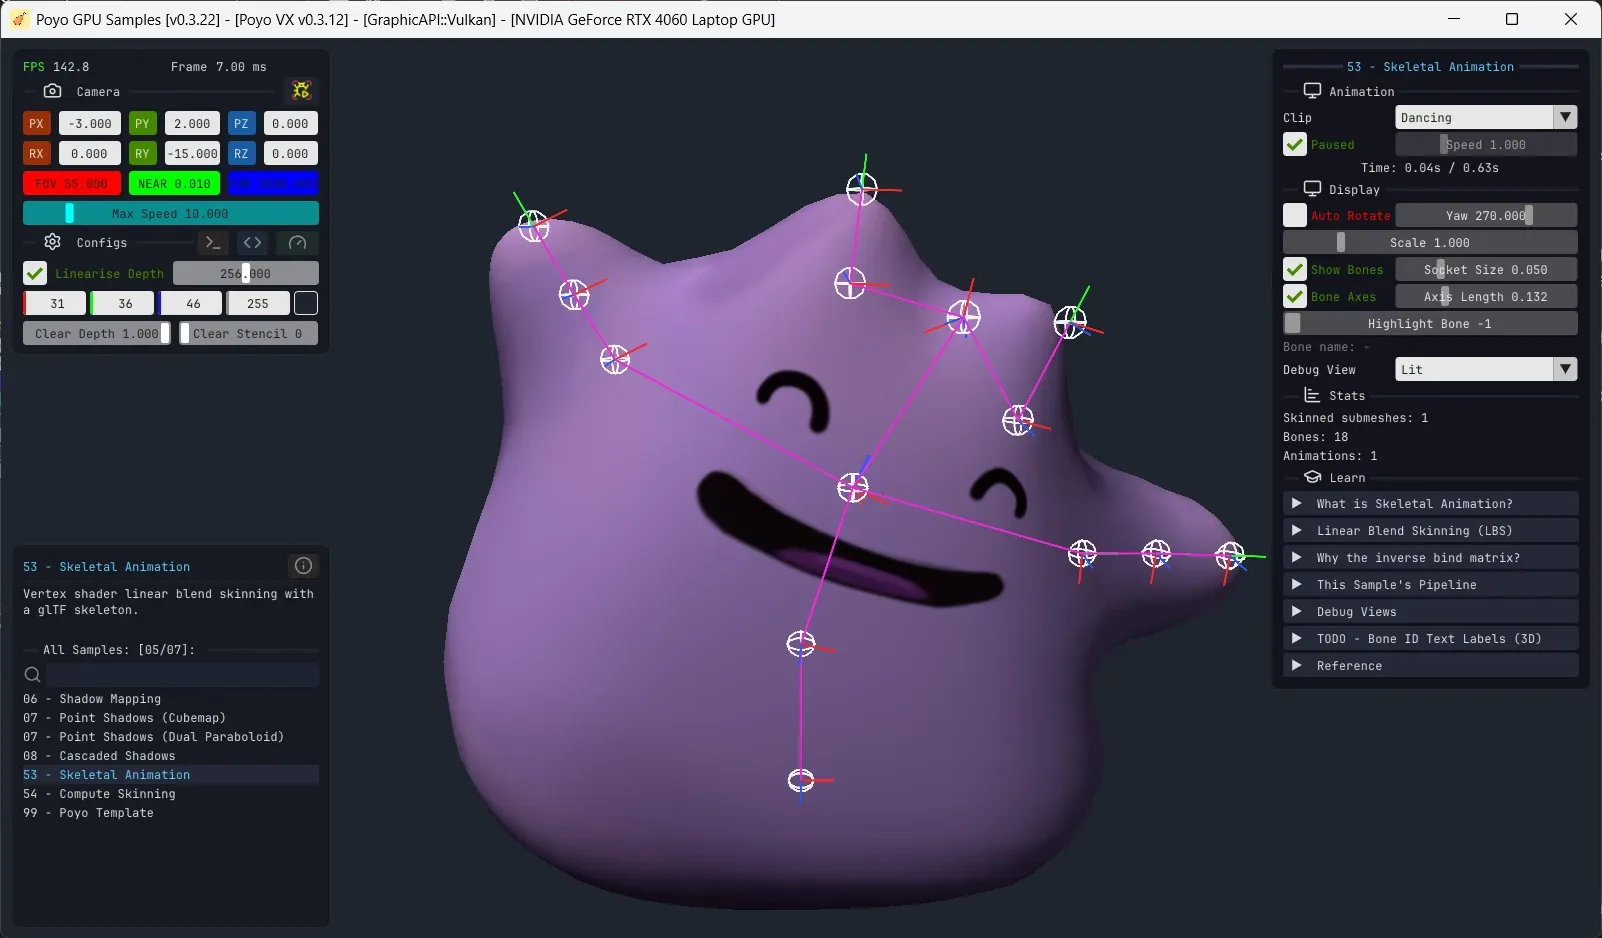
Task: Click the red FOV 55.000 field
Action: 72,183
